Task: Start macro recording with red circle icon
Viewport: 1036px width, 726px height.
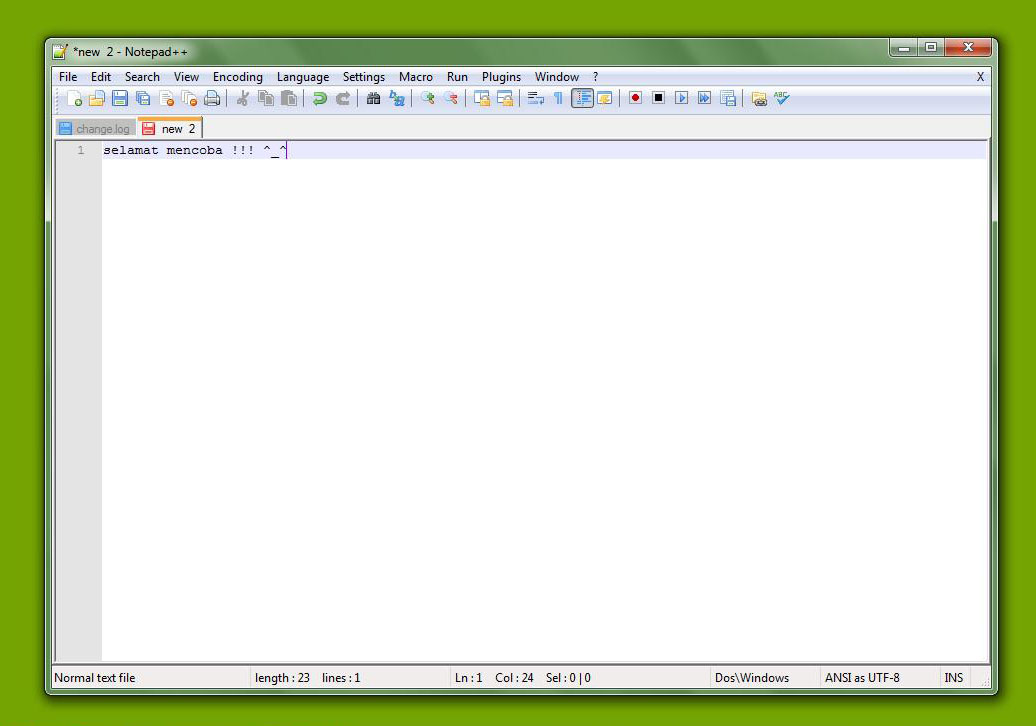Action: pyautogui.click(x=635, y=98)
